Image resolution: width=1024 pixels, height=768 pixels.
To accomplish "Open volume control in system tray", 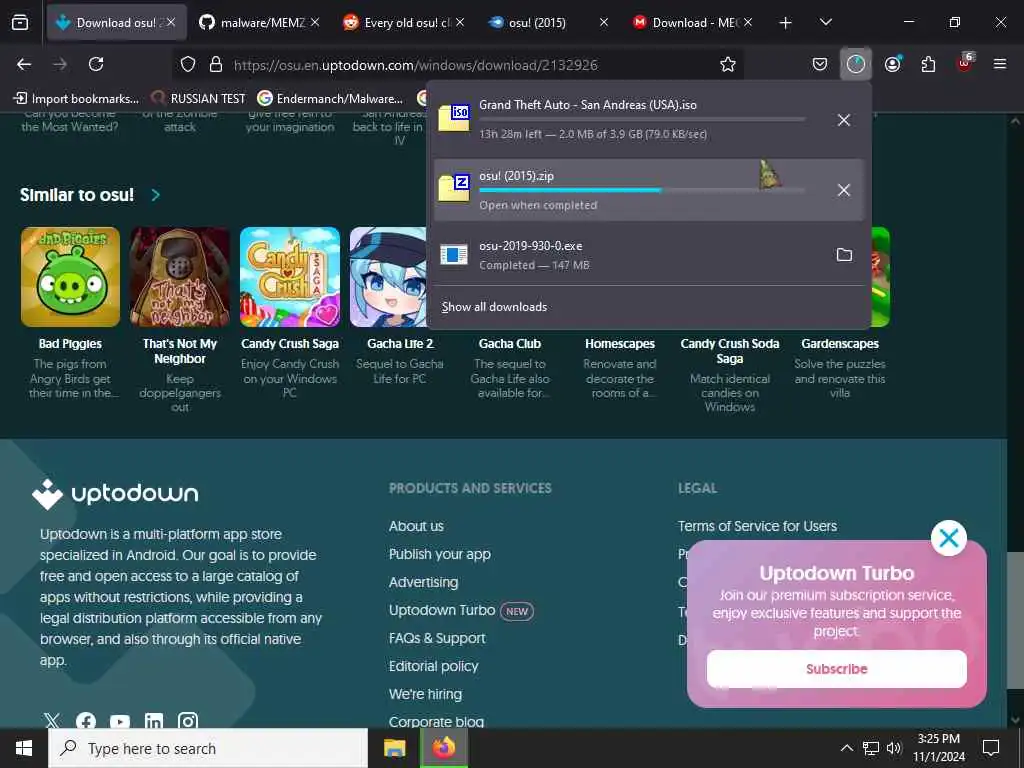I will pos(894,748).
